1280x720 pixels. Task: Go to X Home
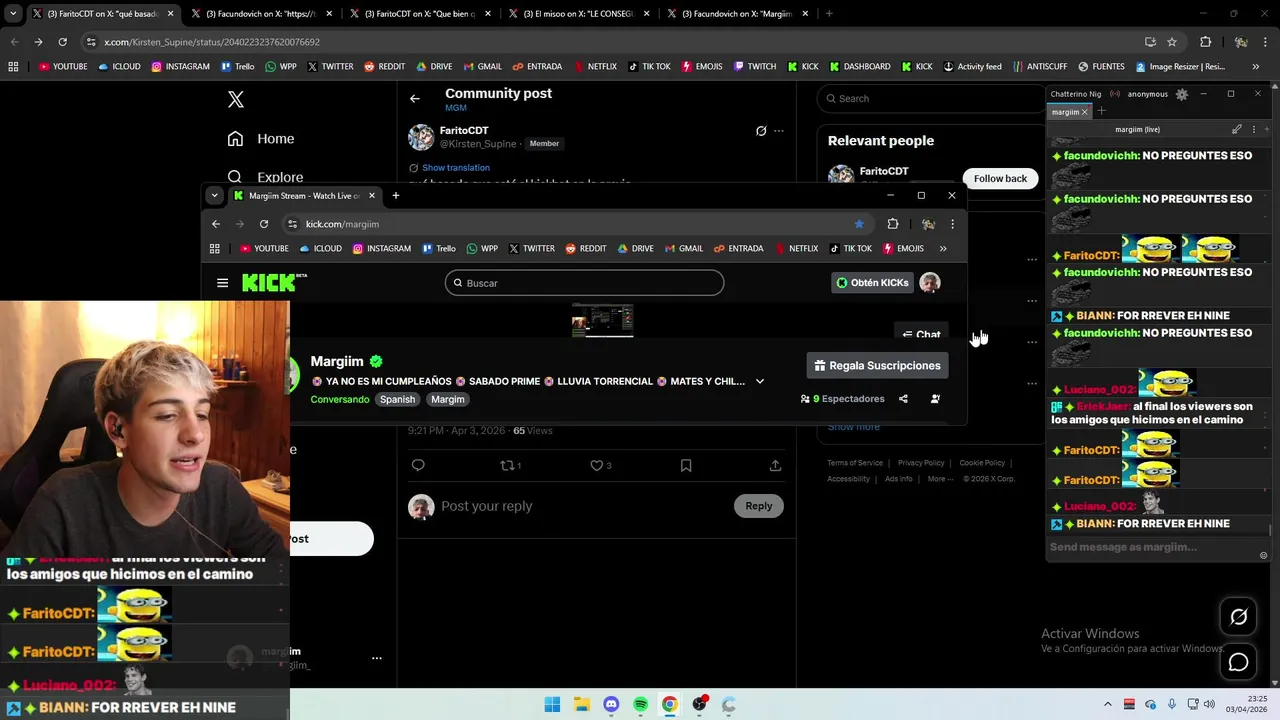[x=261, y=139]
